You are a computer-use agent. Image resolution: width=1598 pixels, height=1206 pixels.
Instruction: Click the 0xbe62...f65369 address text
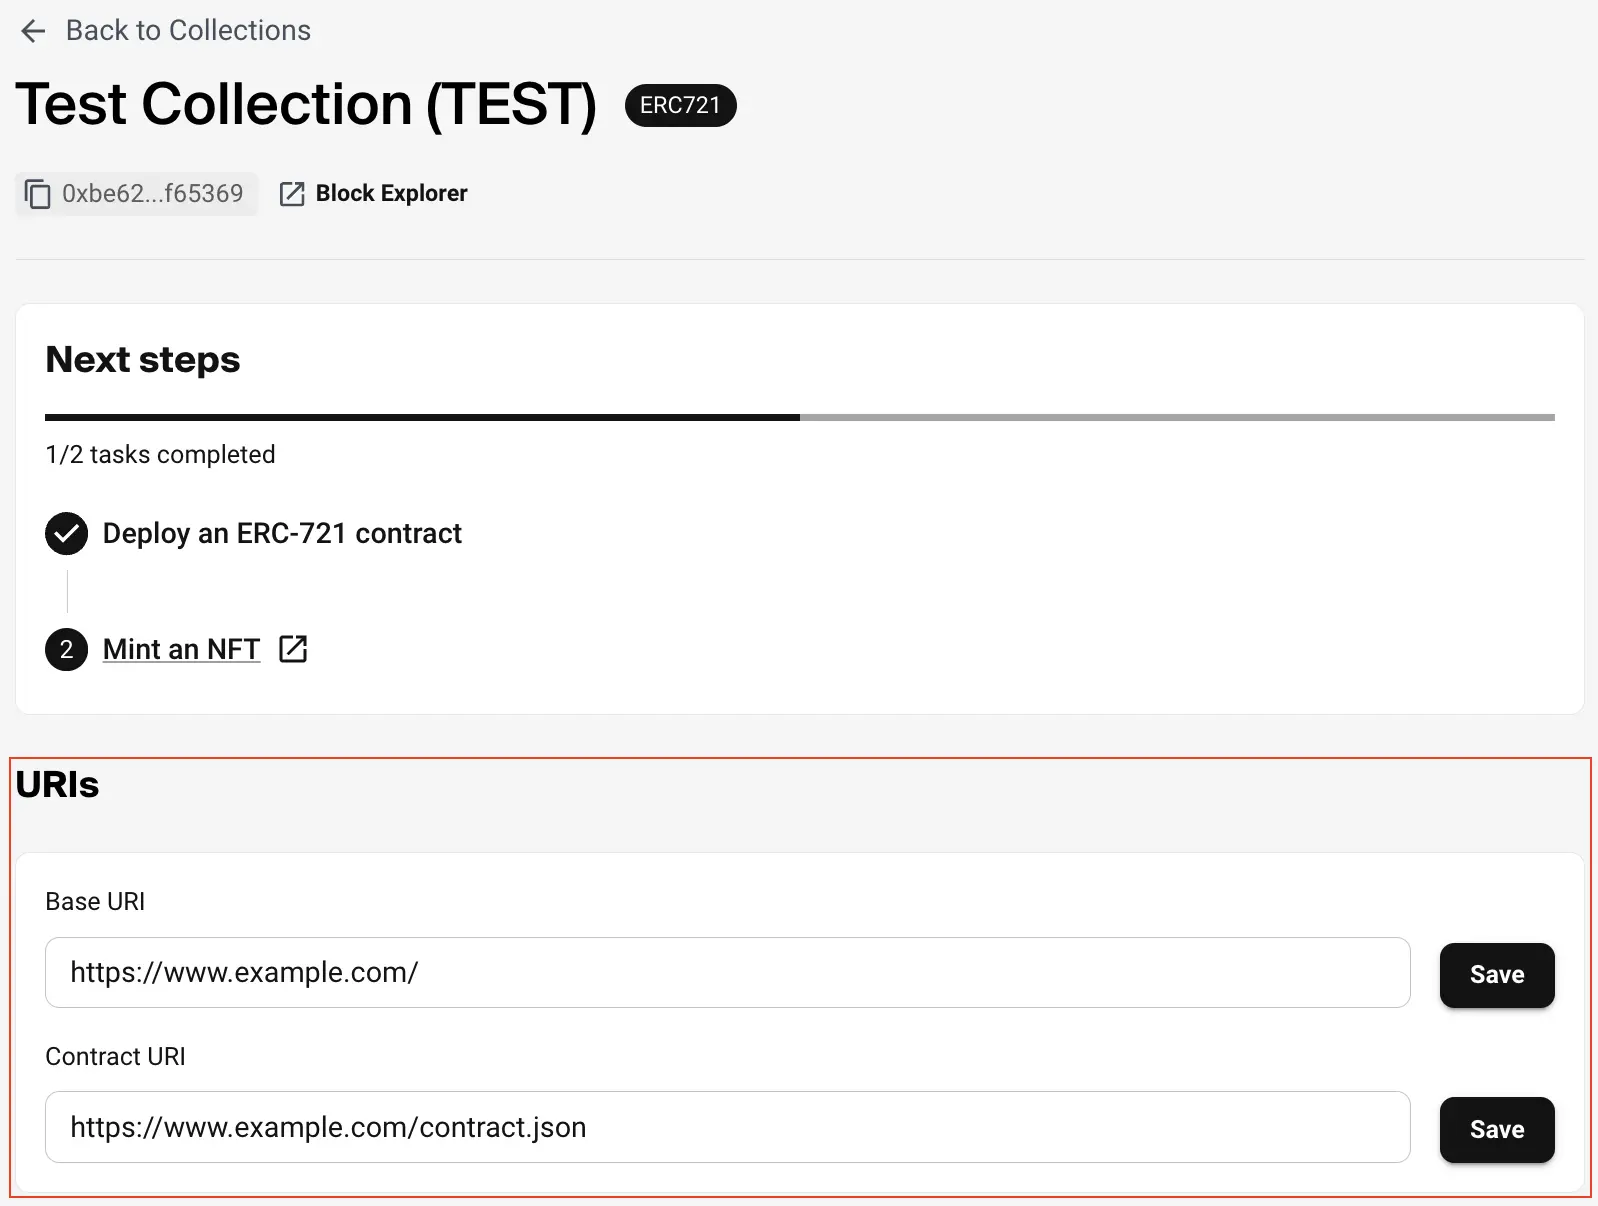[152, 194]
